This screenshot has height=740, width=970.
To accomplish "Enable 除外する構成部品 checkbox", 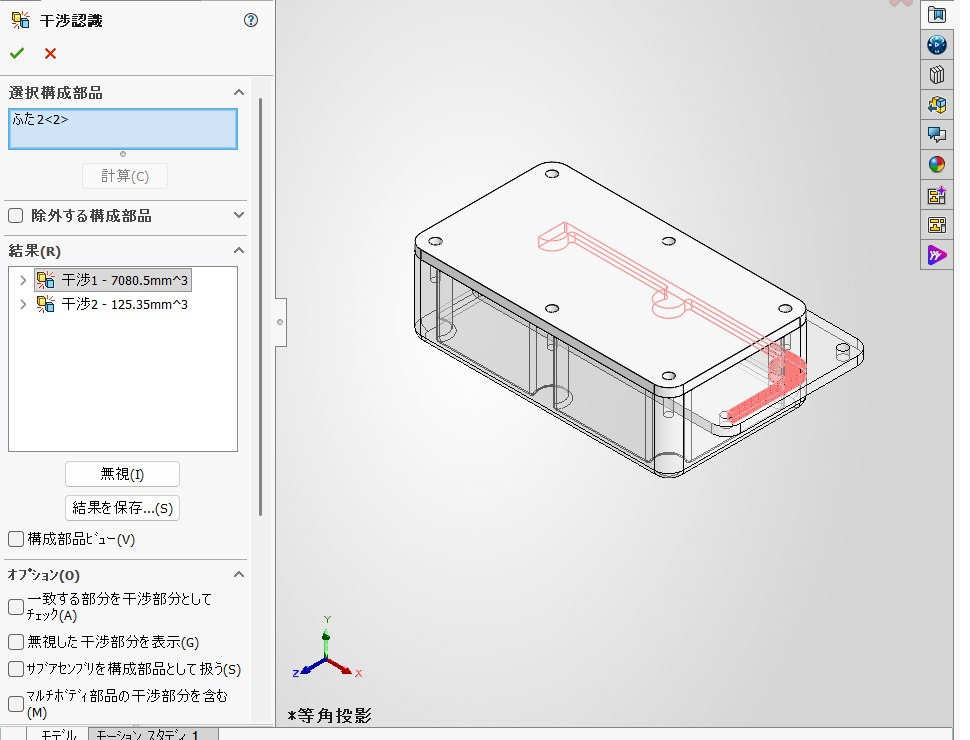I will (x=16, y=215).
